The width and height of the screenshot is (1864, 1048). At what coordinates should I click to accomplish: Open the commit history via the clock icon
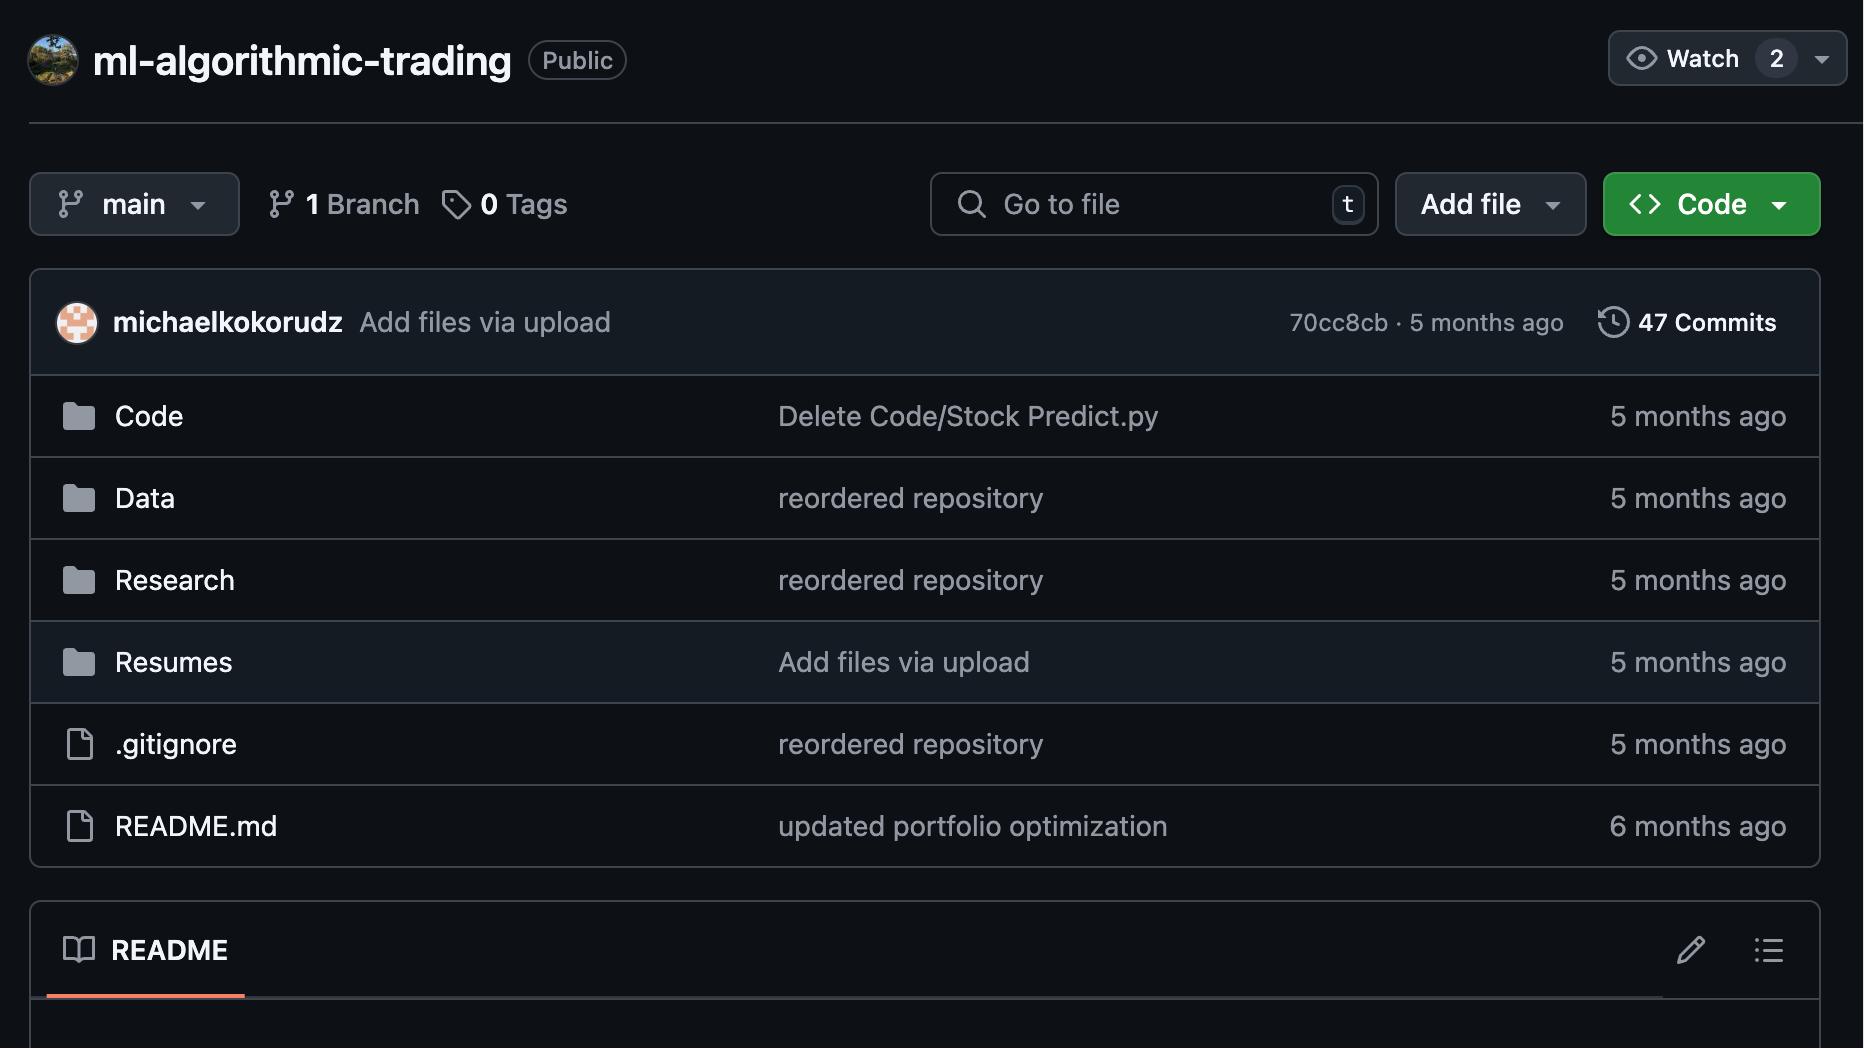coord(1613,322)
